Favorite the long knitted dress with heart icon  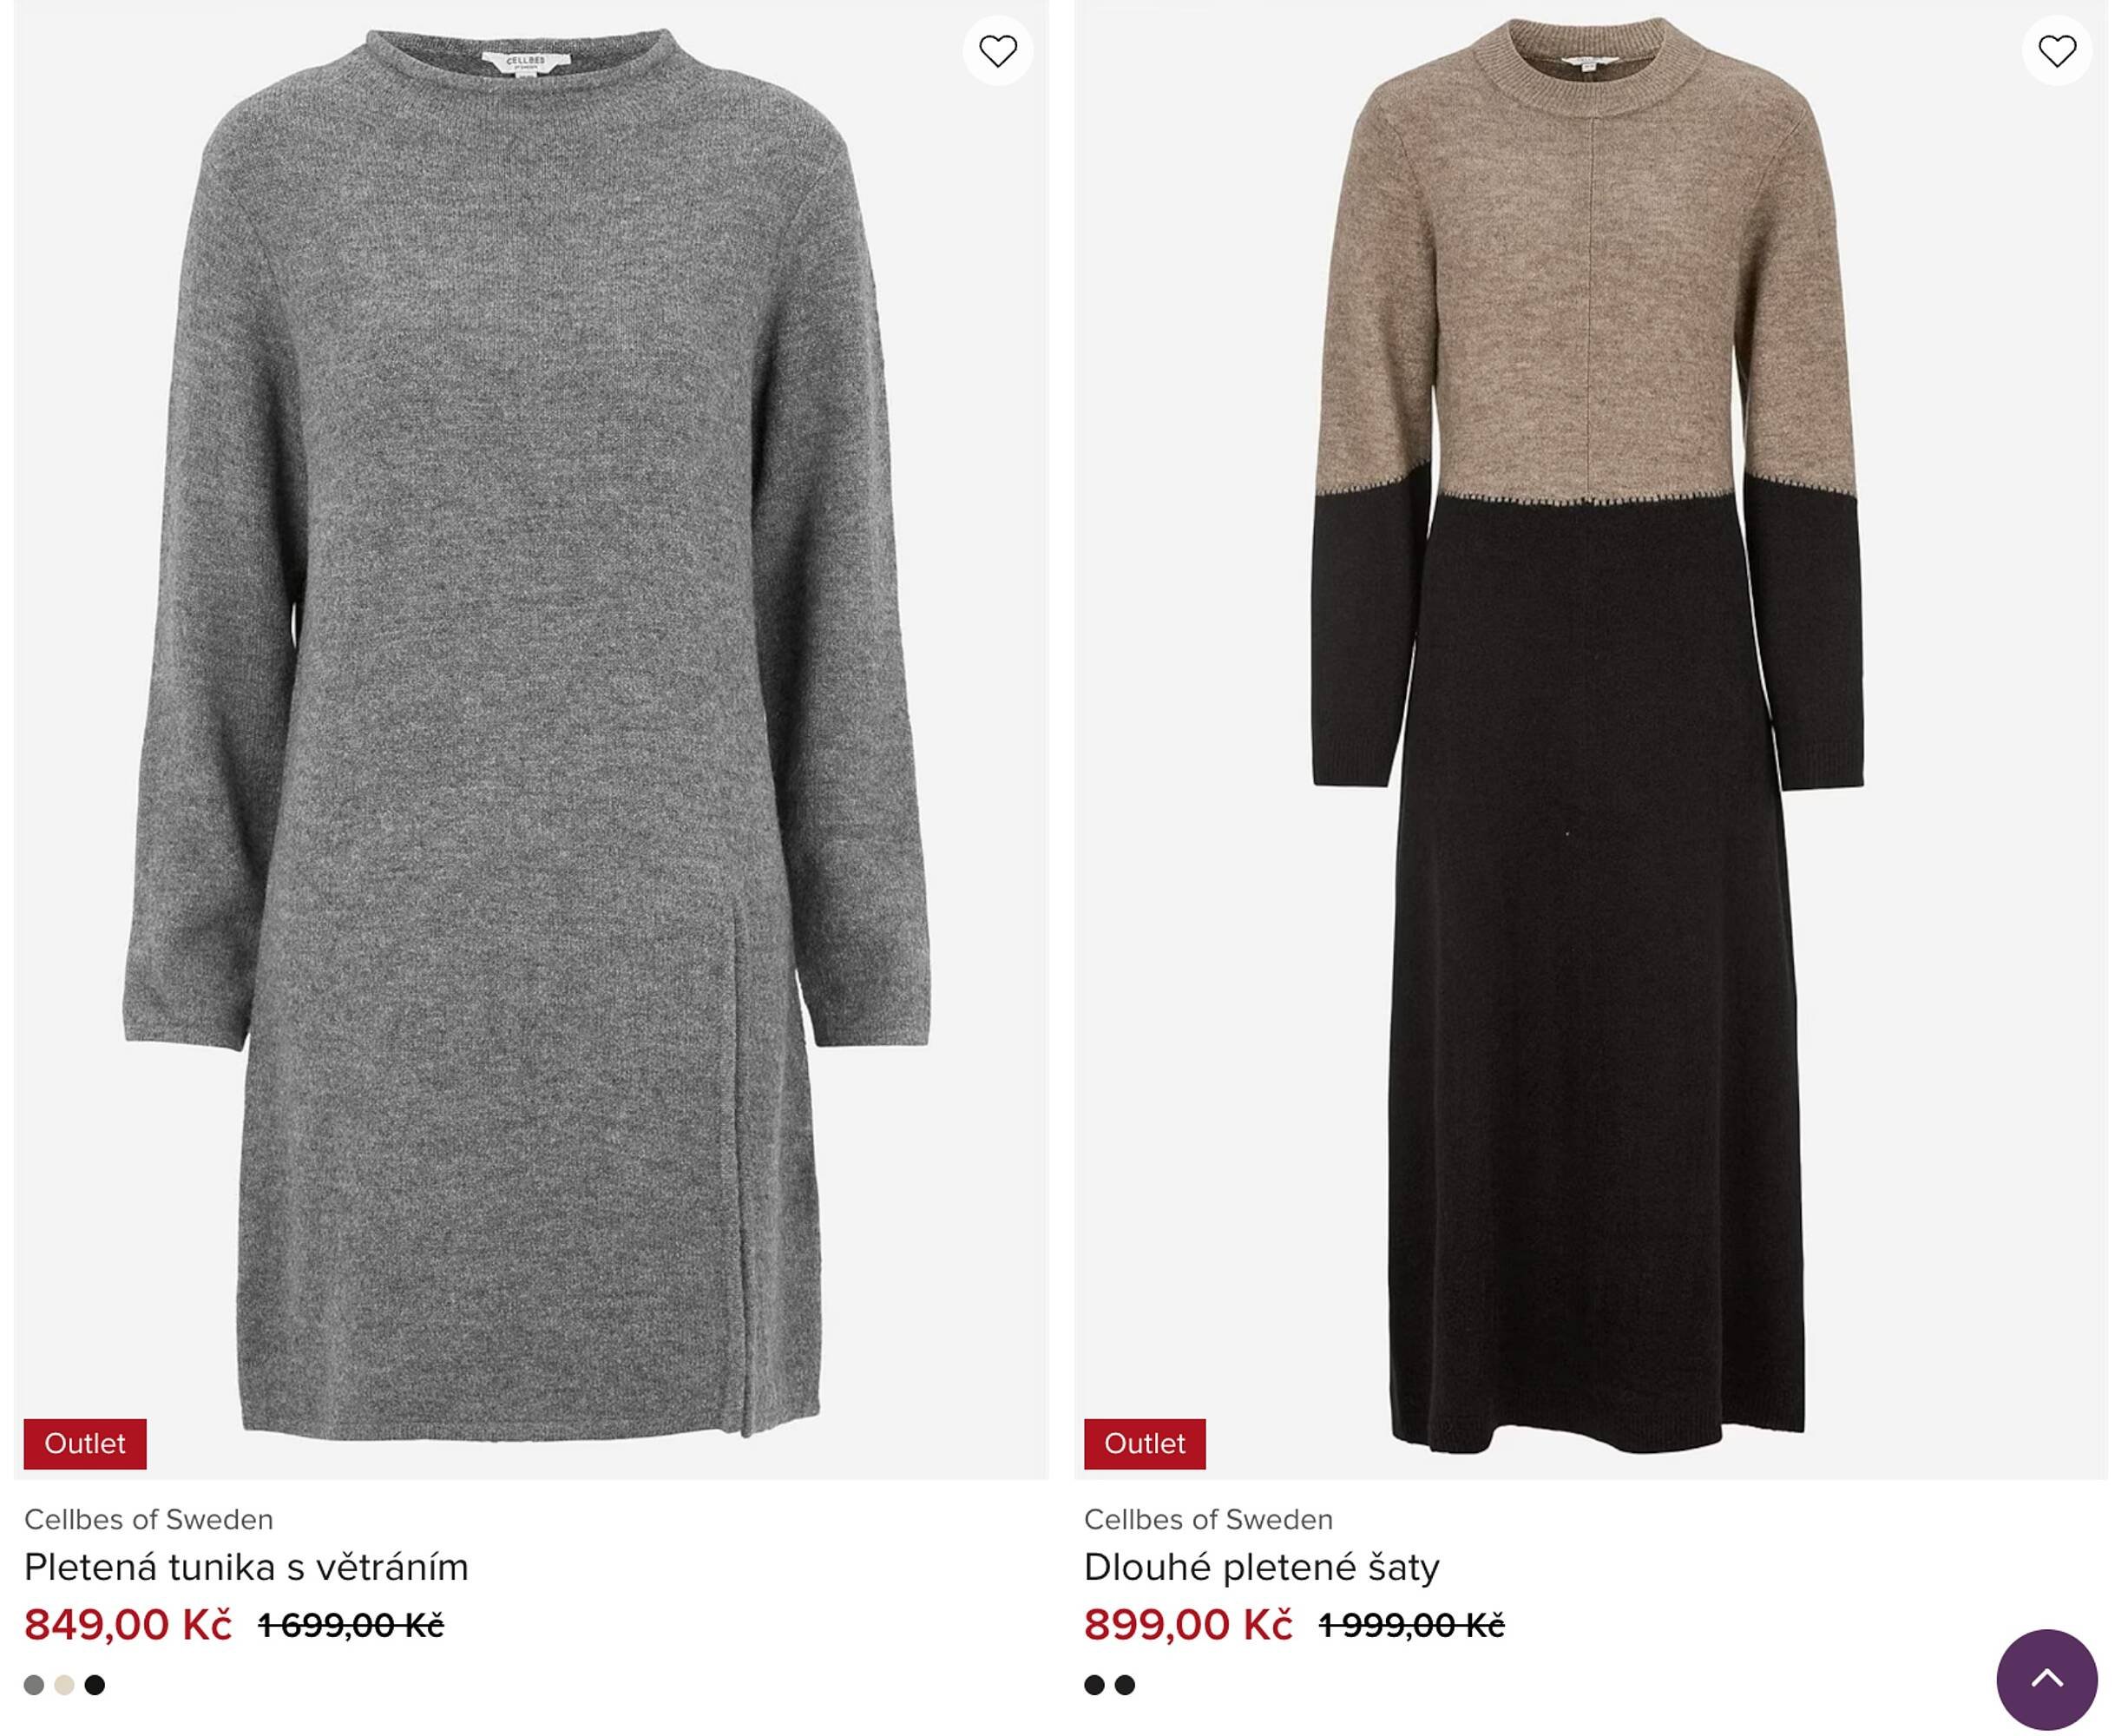(x=2056, y=51)
